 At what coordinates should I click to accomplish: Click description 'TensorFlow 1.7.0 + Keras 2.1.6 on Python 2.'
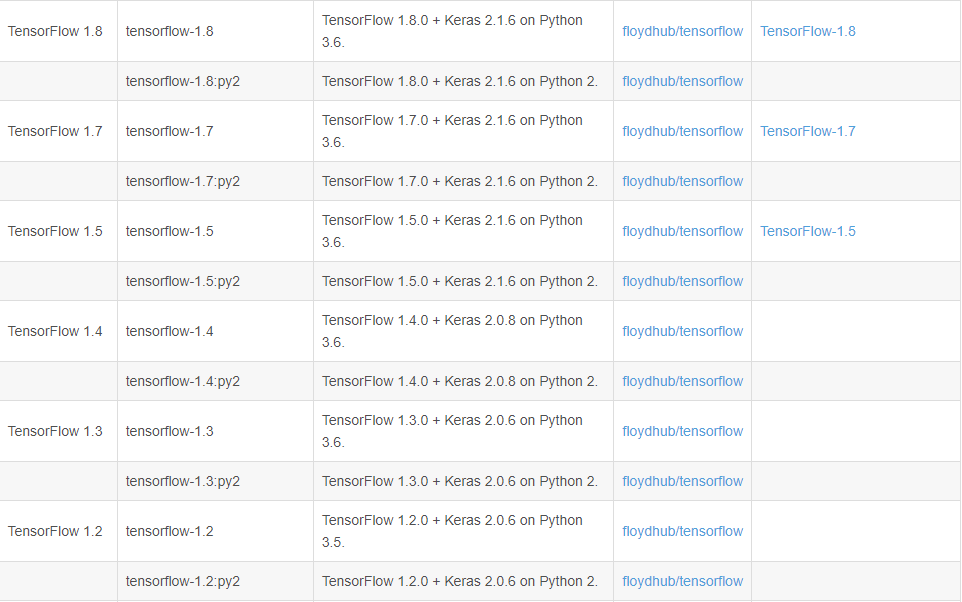coord(460,181)
